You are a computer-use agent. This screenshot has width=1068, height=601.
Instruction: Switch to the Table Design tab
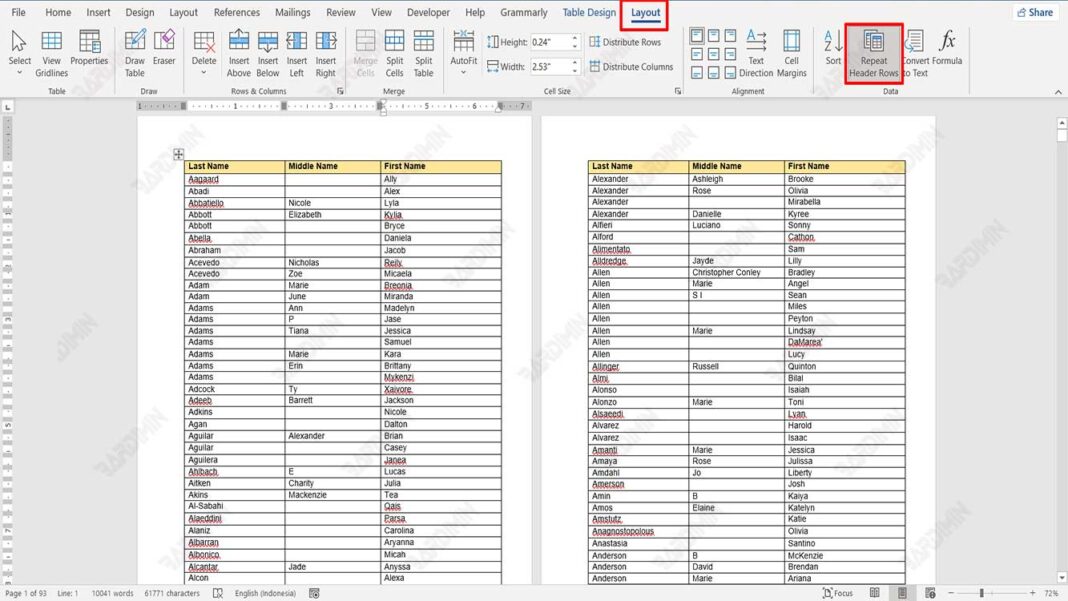click(x=589, y=13)
